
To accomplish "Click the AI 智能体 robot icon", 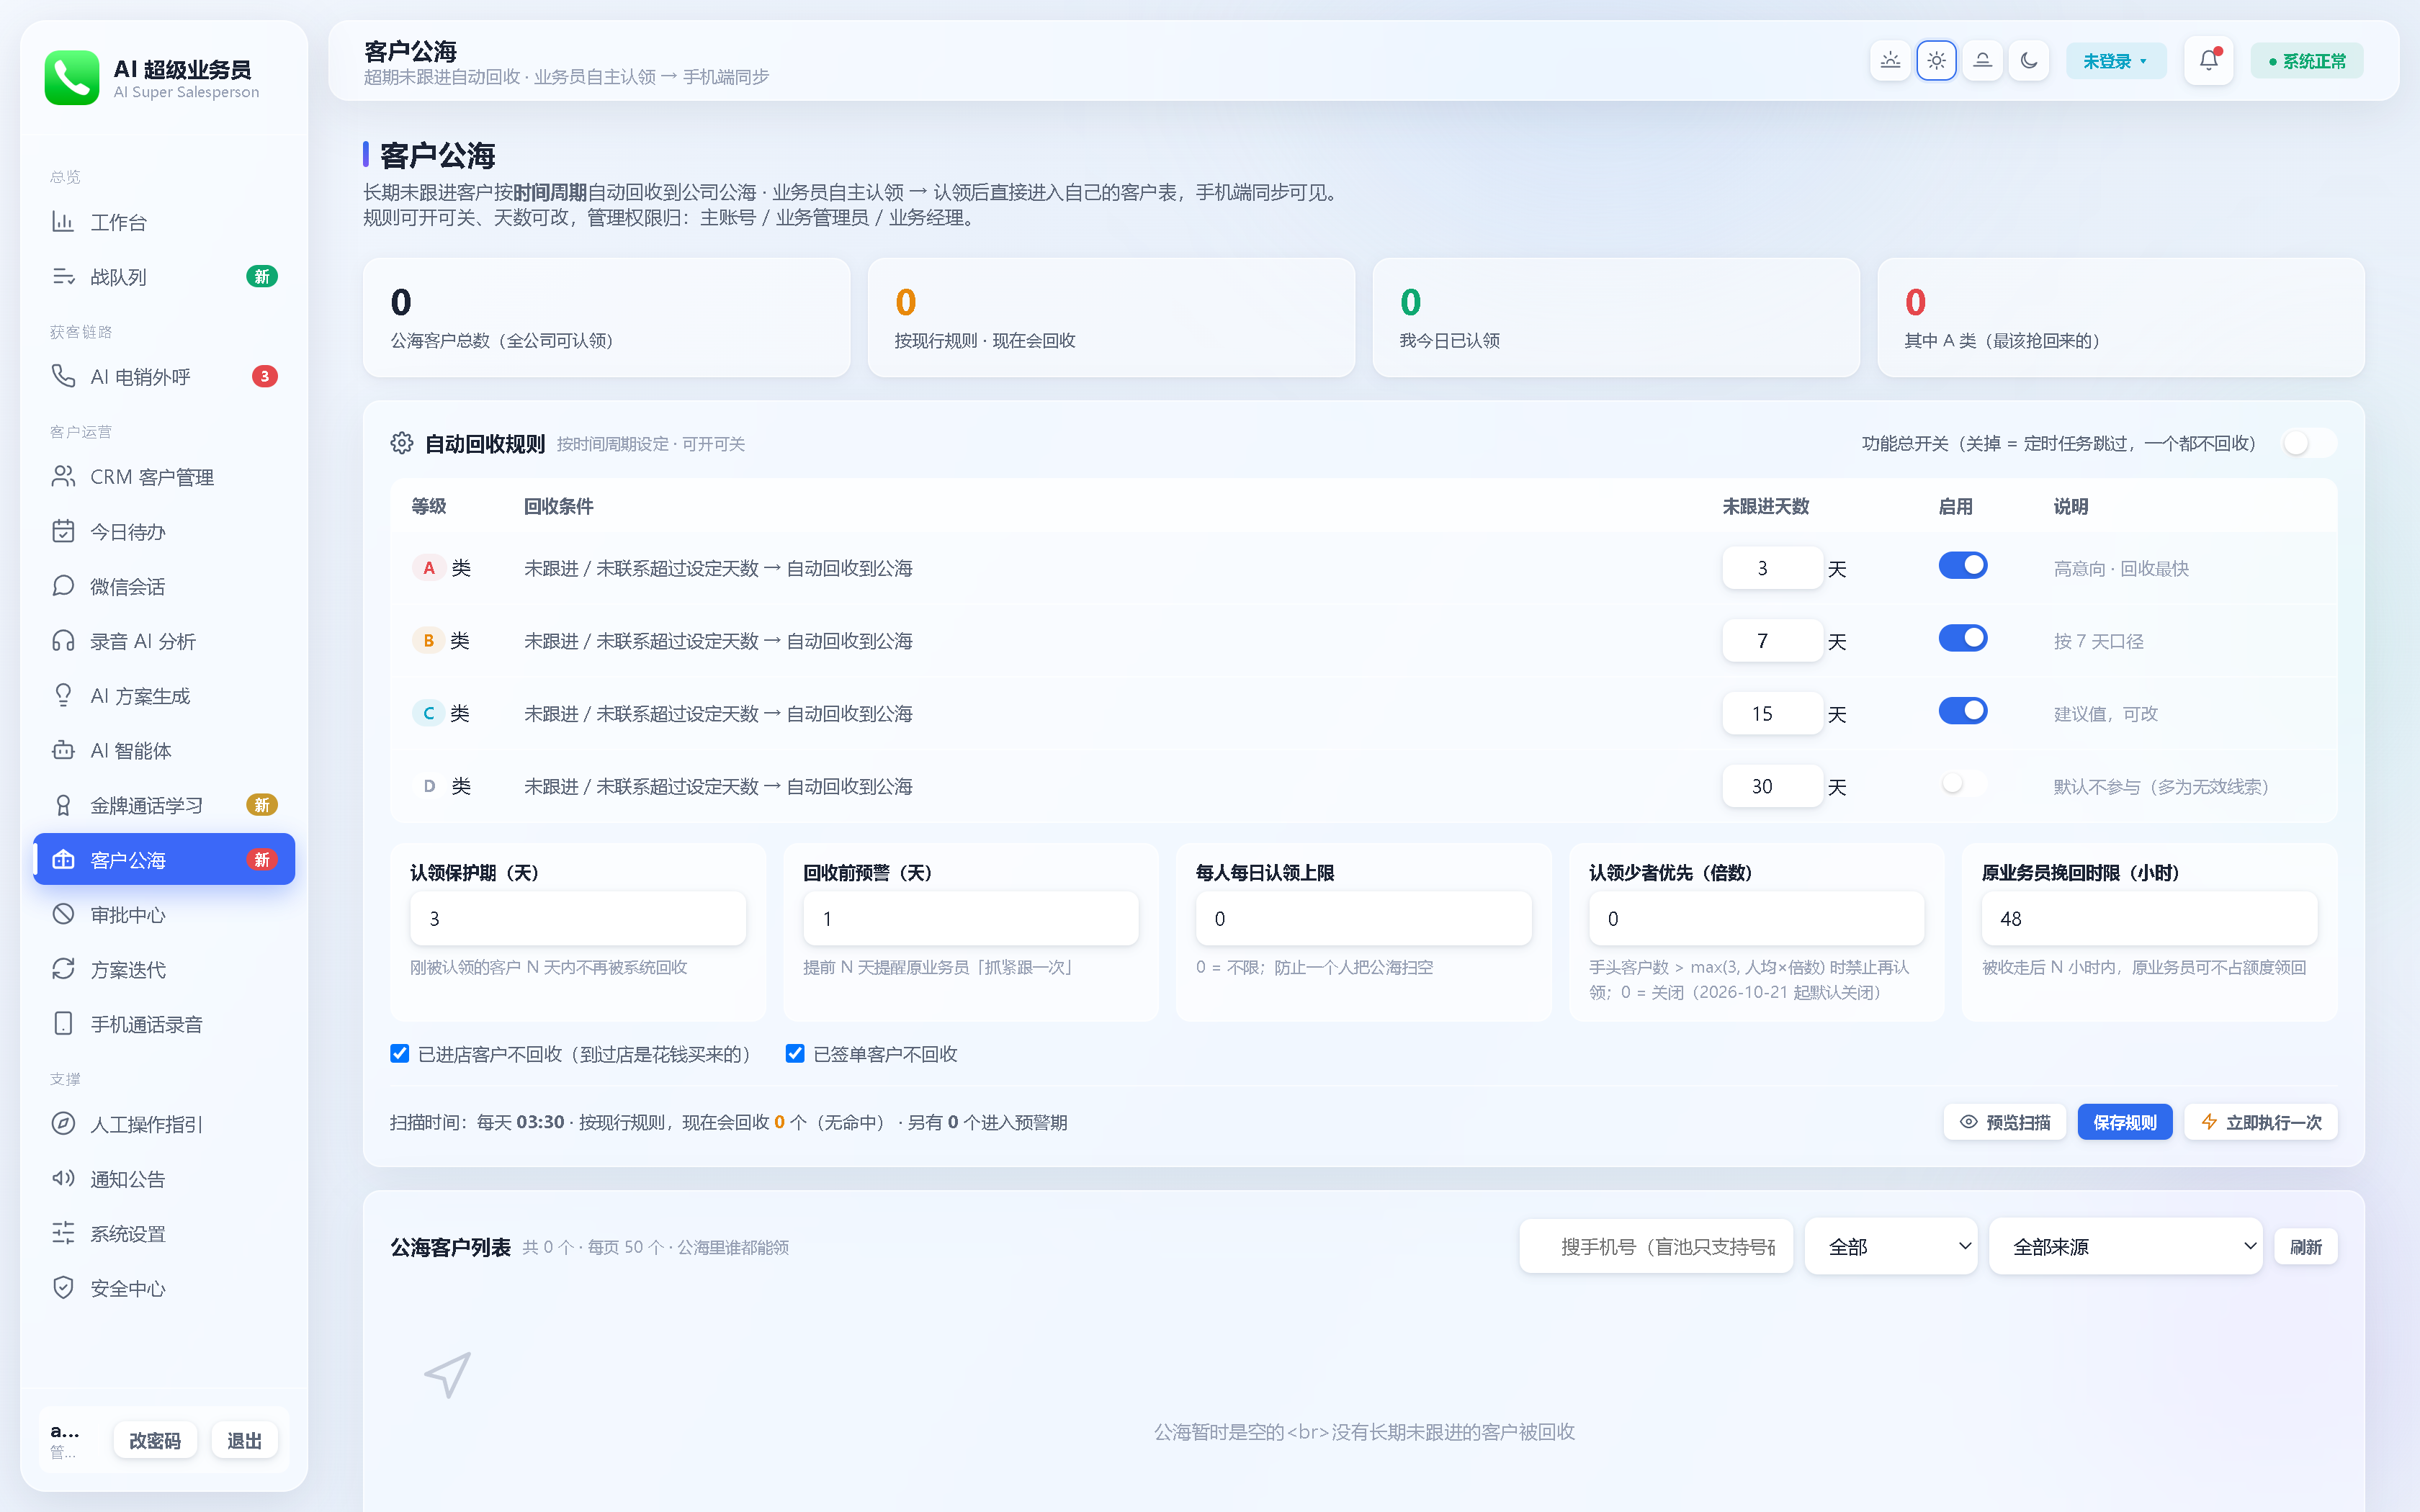I will coord(63,750).
